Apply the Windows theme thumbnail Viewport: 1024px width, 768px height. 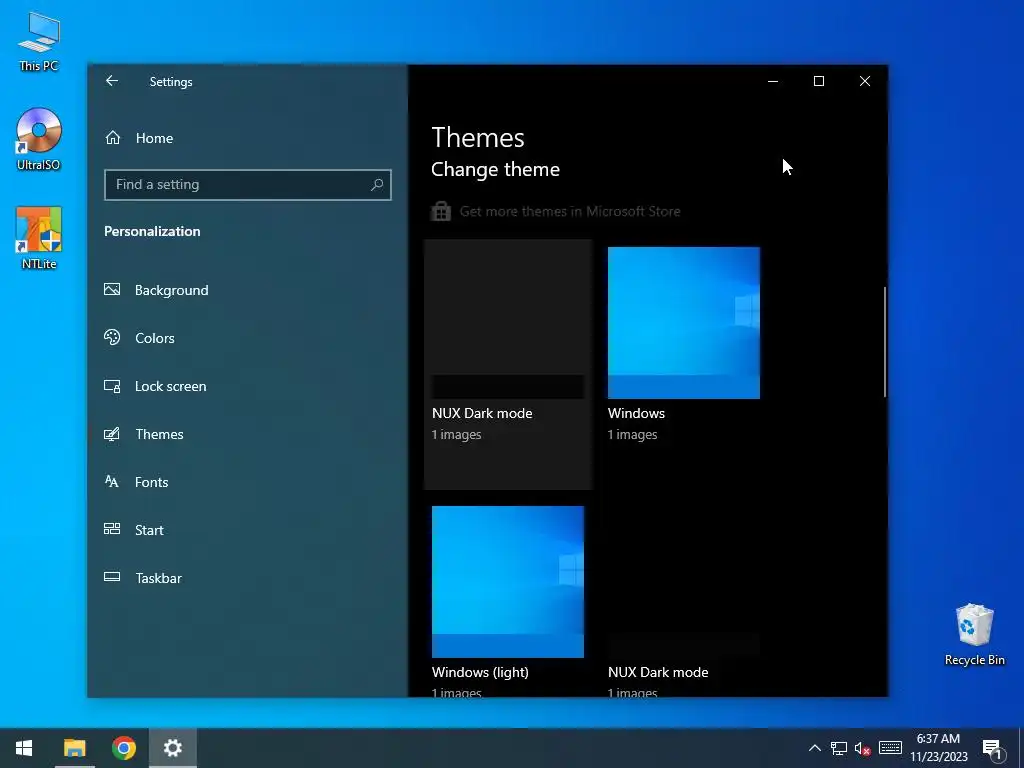click(x=684, y=323)
